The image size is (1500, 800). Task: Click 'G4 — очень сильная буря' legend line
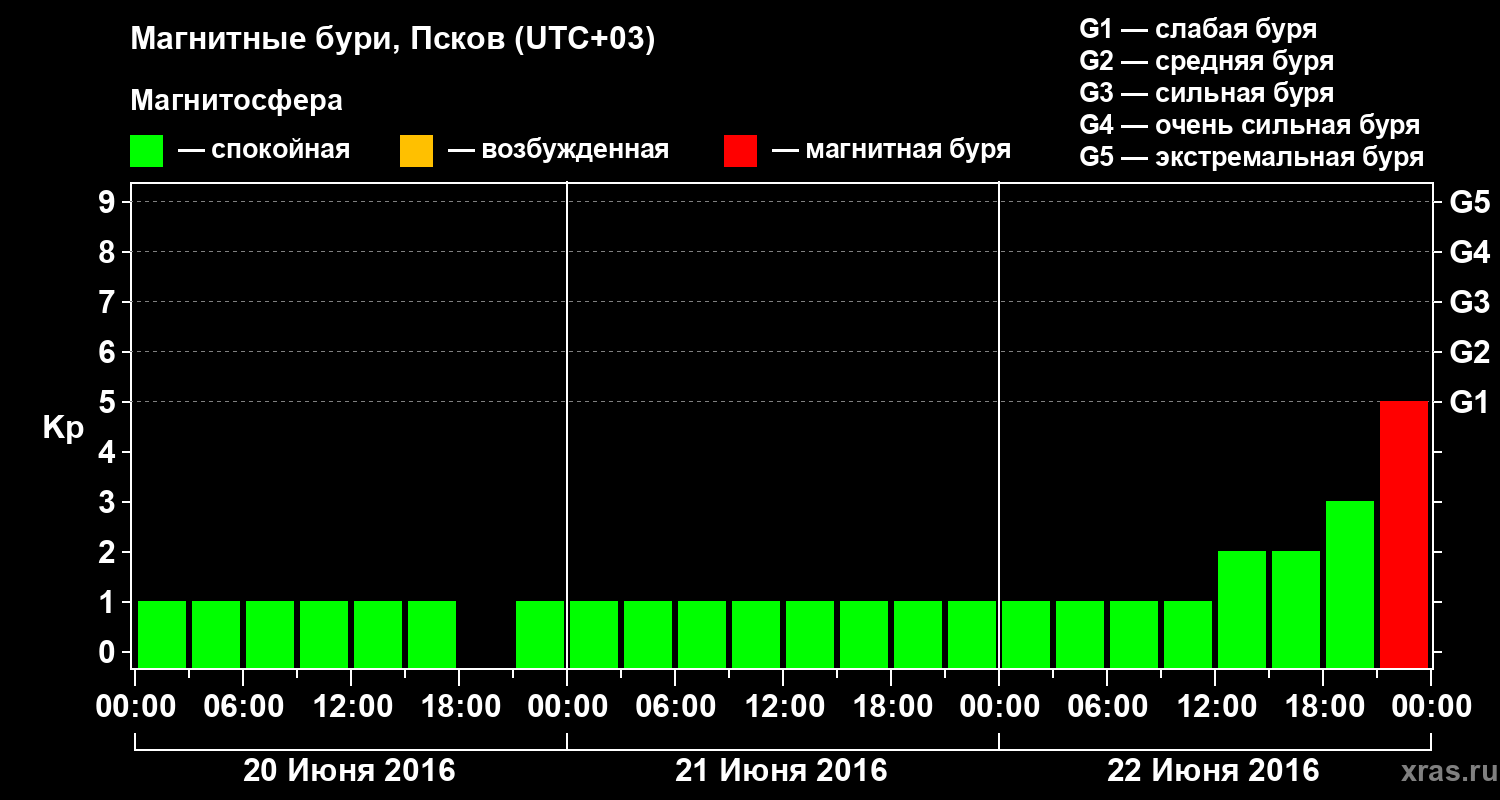[1250, 125]
